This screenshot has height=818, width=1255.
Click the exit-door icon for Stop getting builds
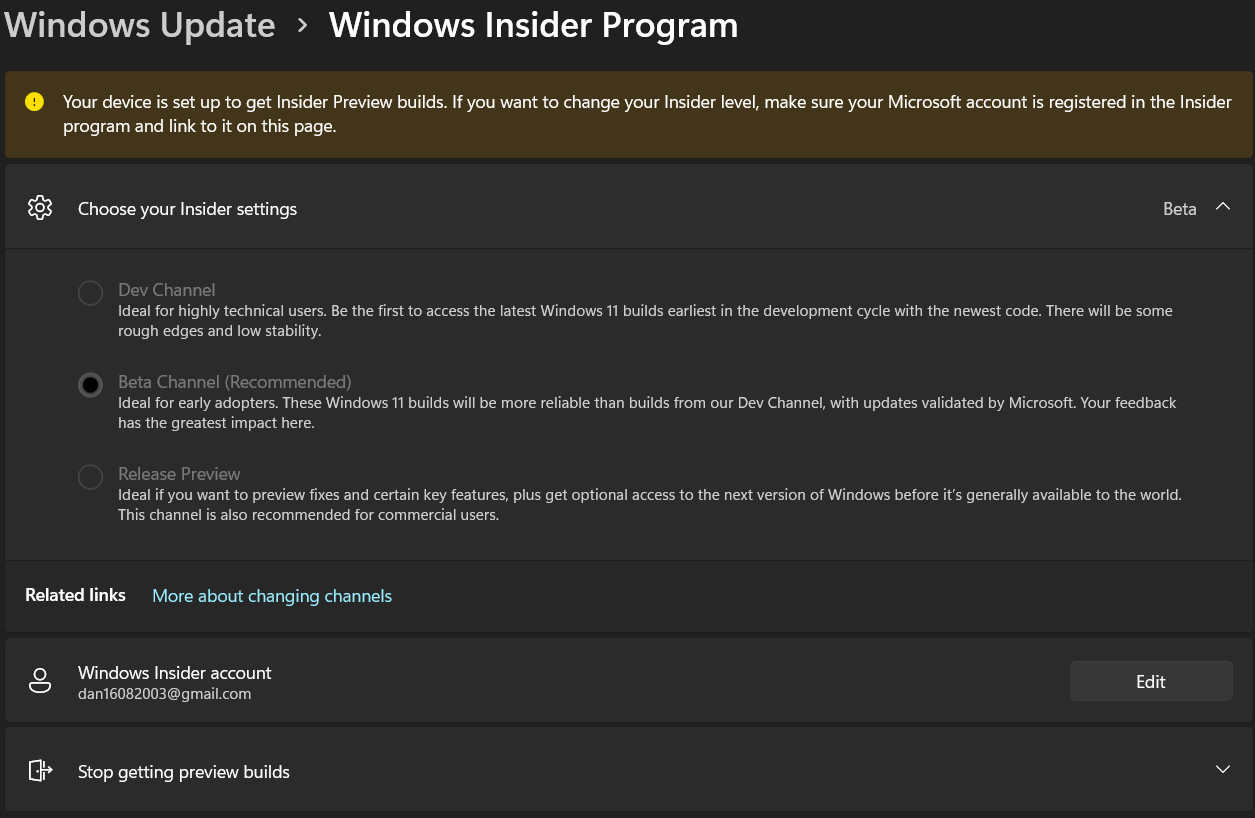40,770
